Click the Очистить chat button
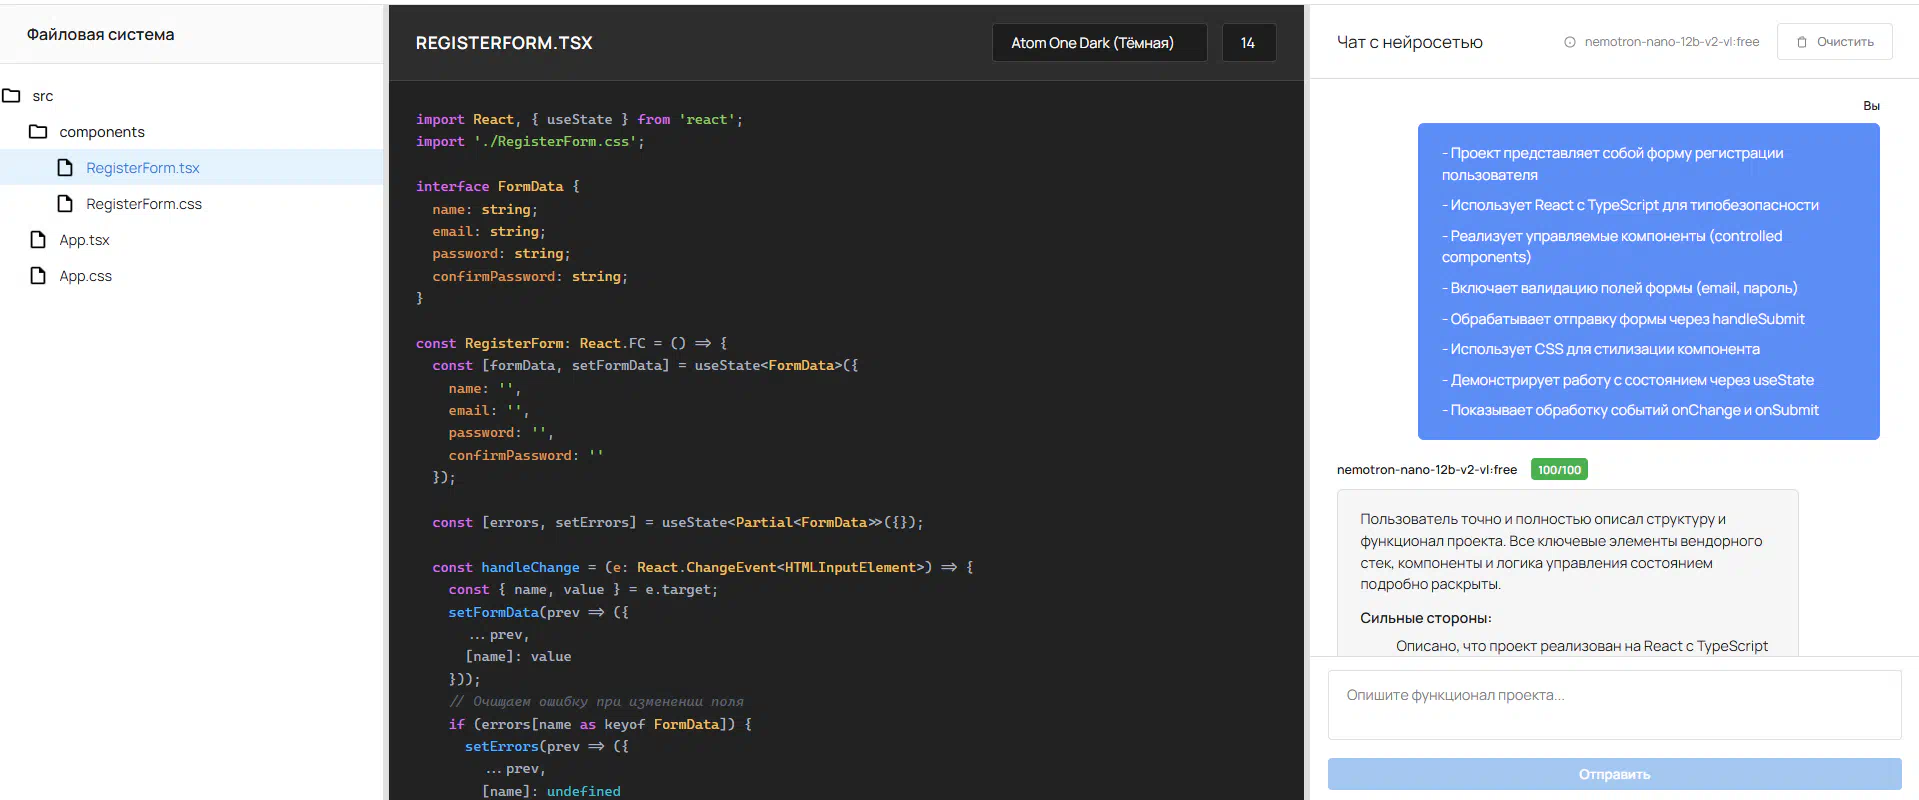1919x800 pixels. pyautogui.click(x=1834, y=42)
